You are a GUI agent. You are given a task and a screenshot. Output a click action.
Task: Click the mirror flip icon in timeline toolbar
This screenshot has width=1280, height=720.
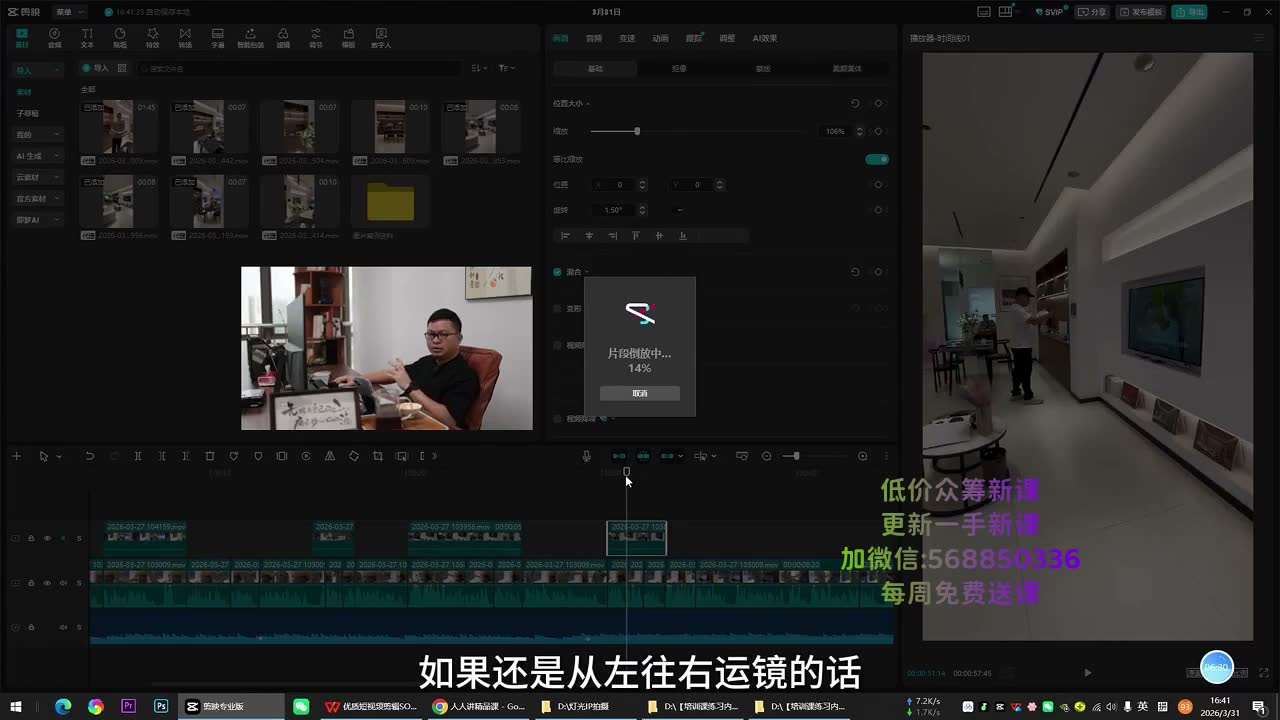point(330,456)
